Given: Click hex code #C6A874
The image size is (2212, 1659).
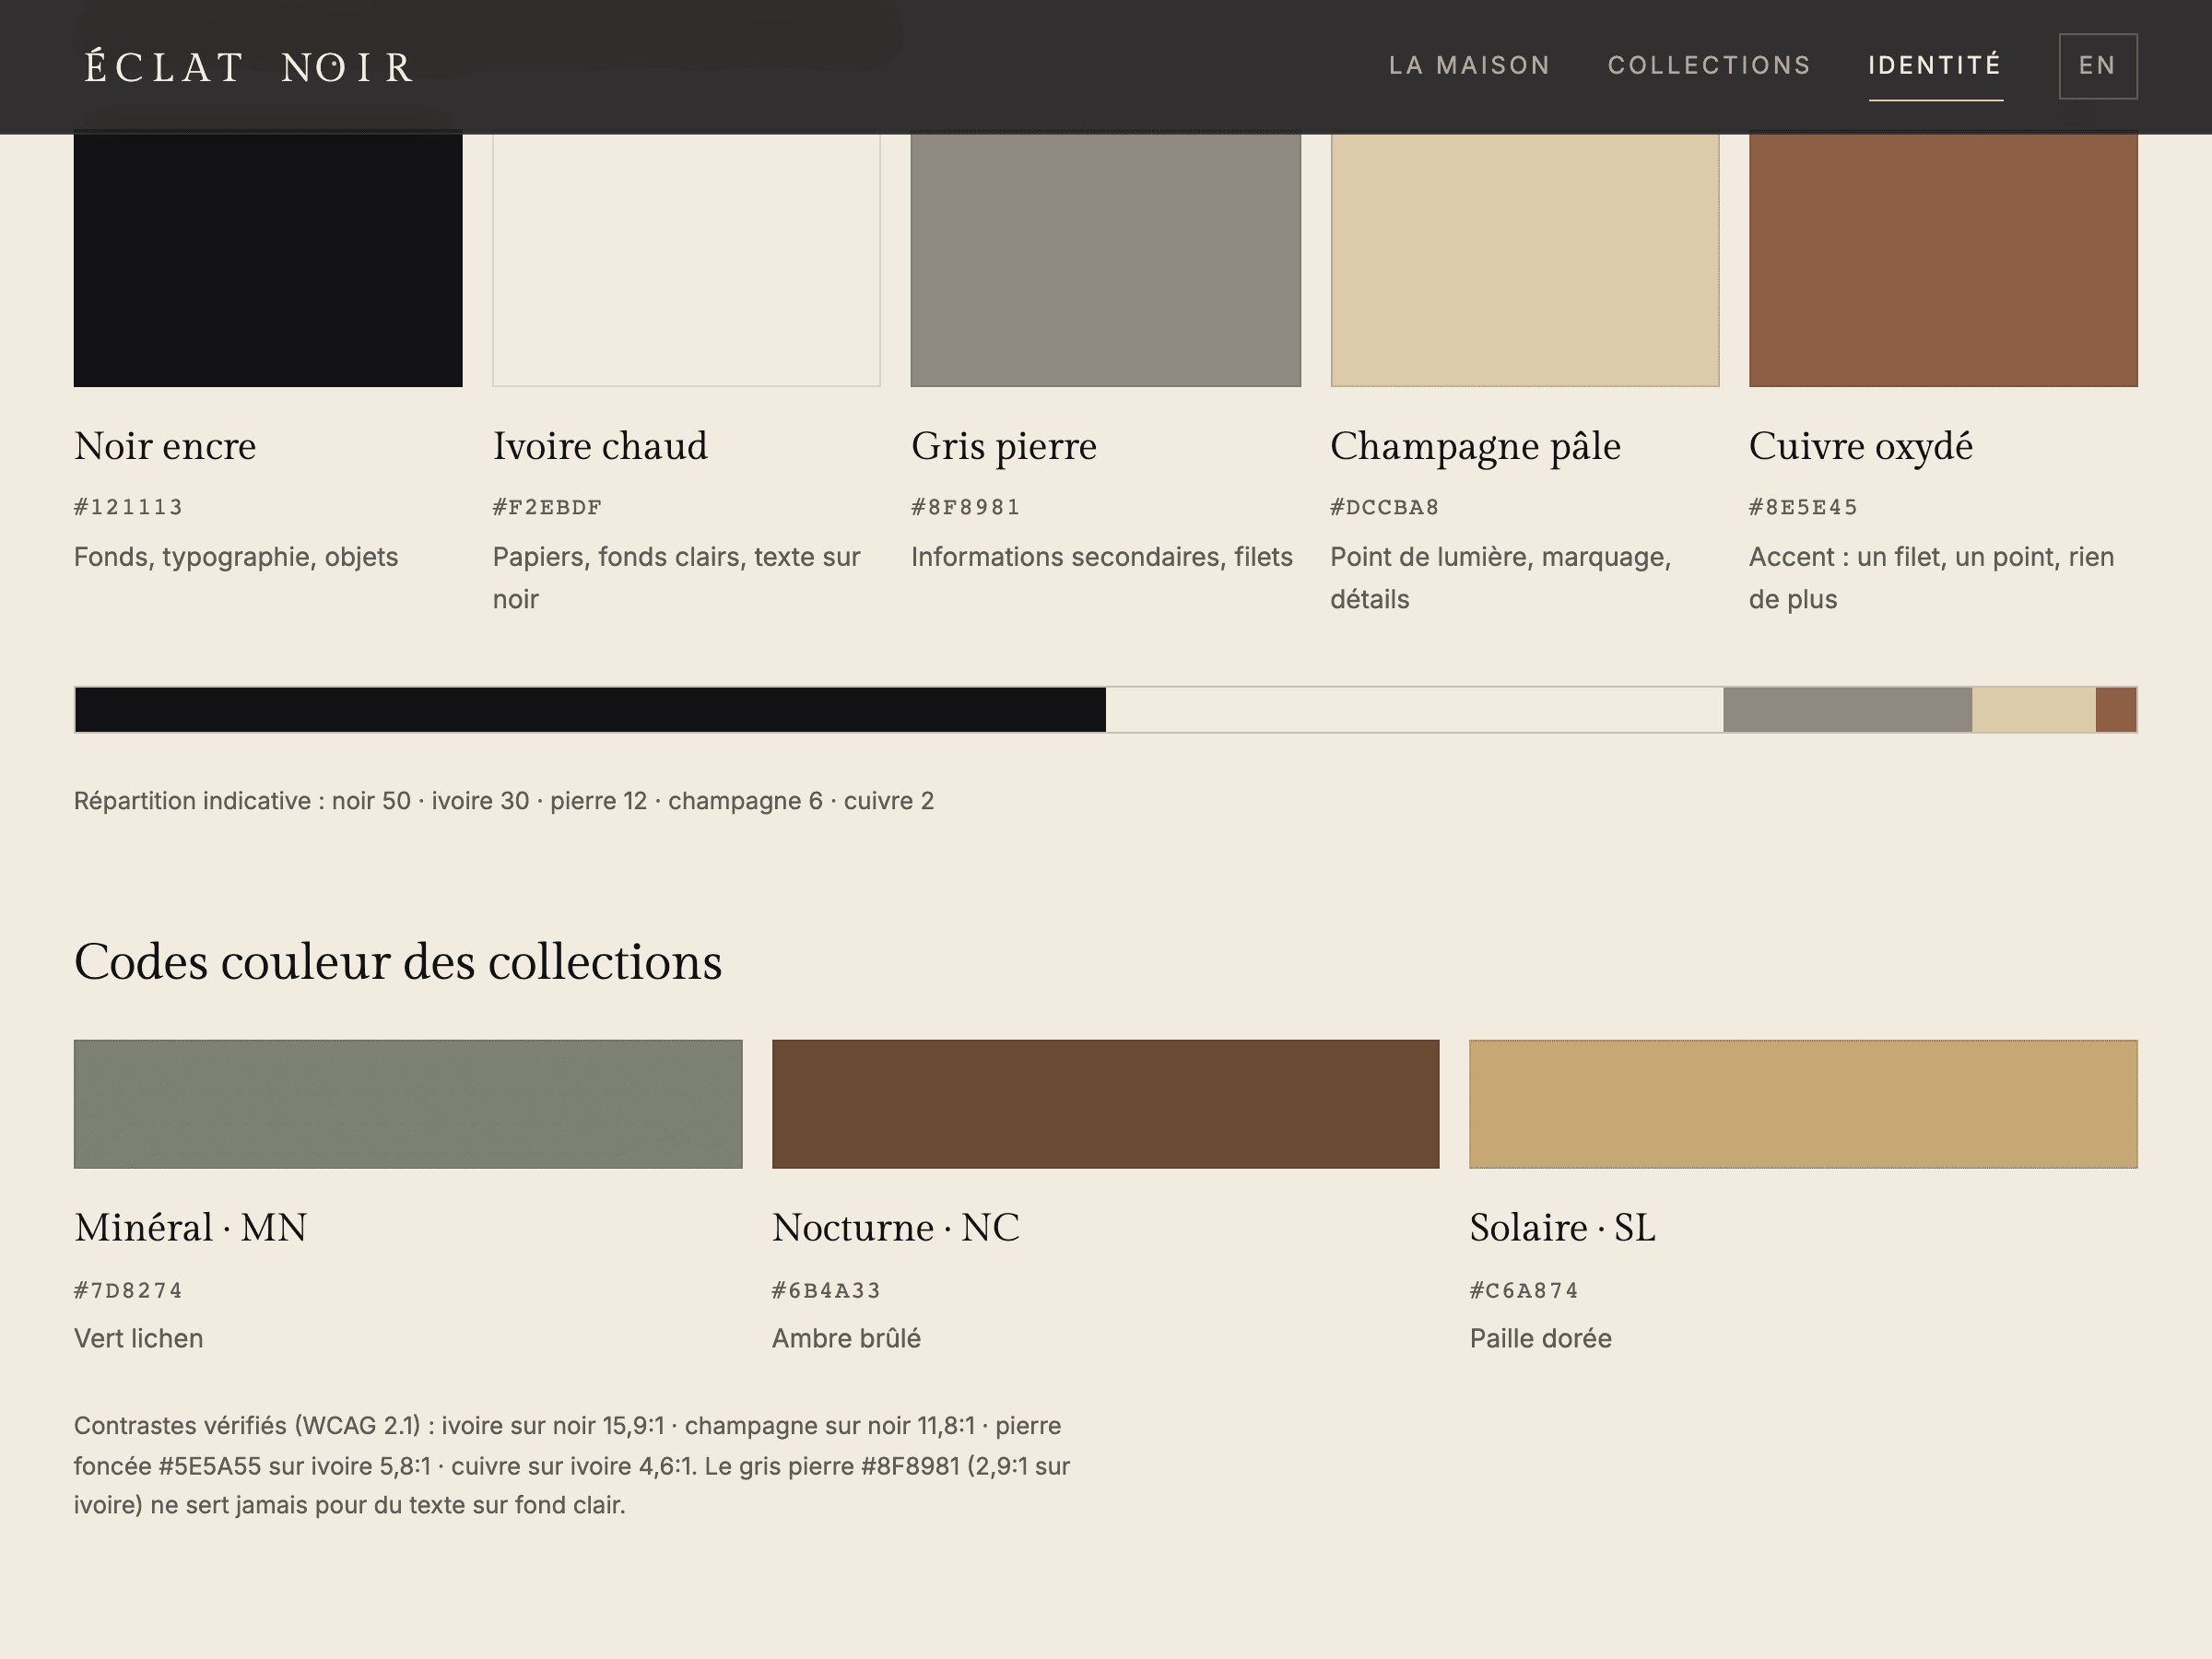Looking at the screenshot, I should click(1524, 1290).
